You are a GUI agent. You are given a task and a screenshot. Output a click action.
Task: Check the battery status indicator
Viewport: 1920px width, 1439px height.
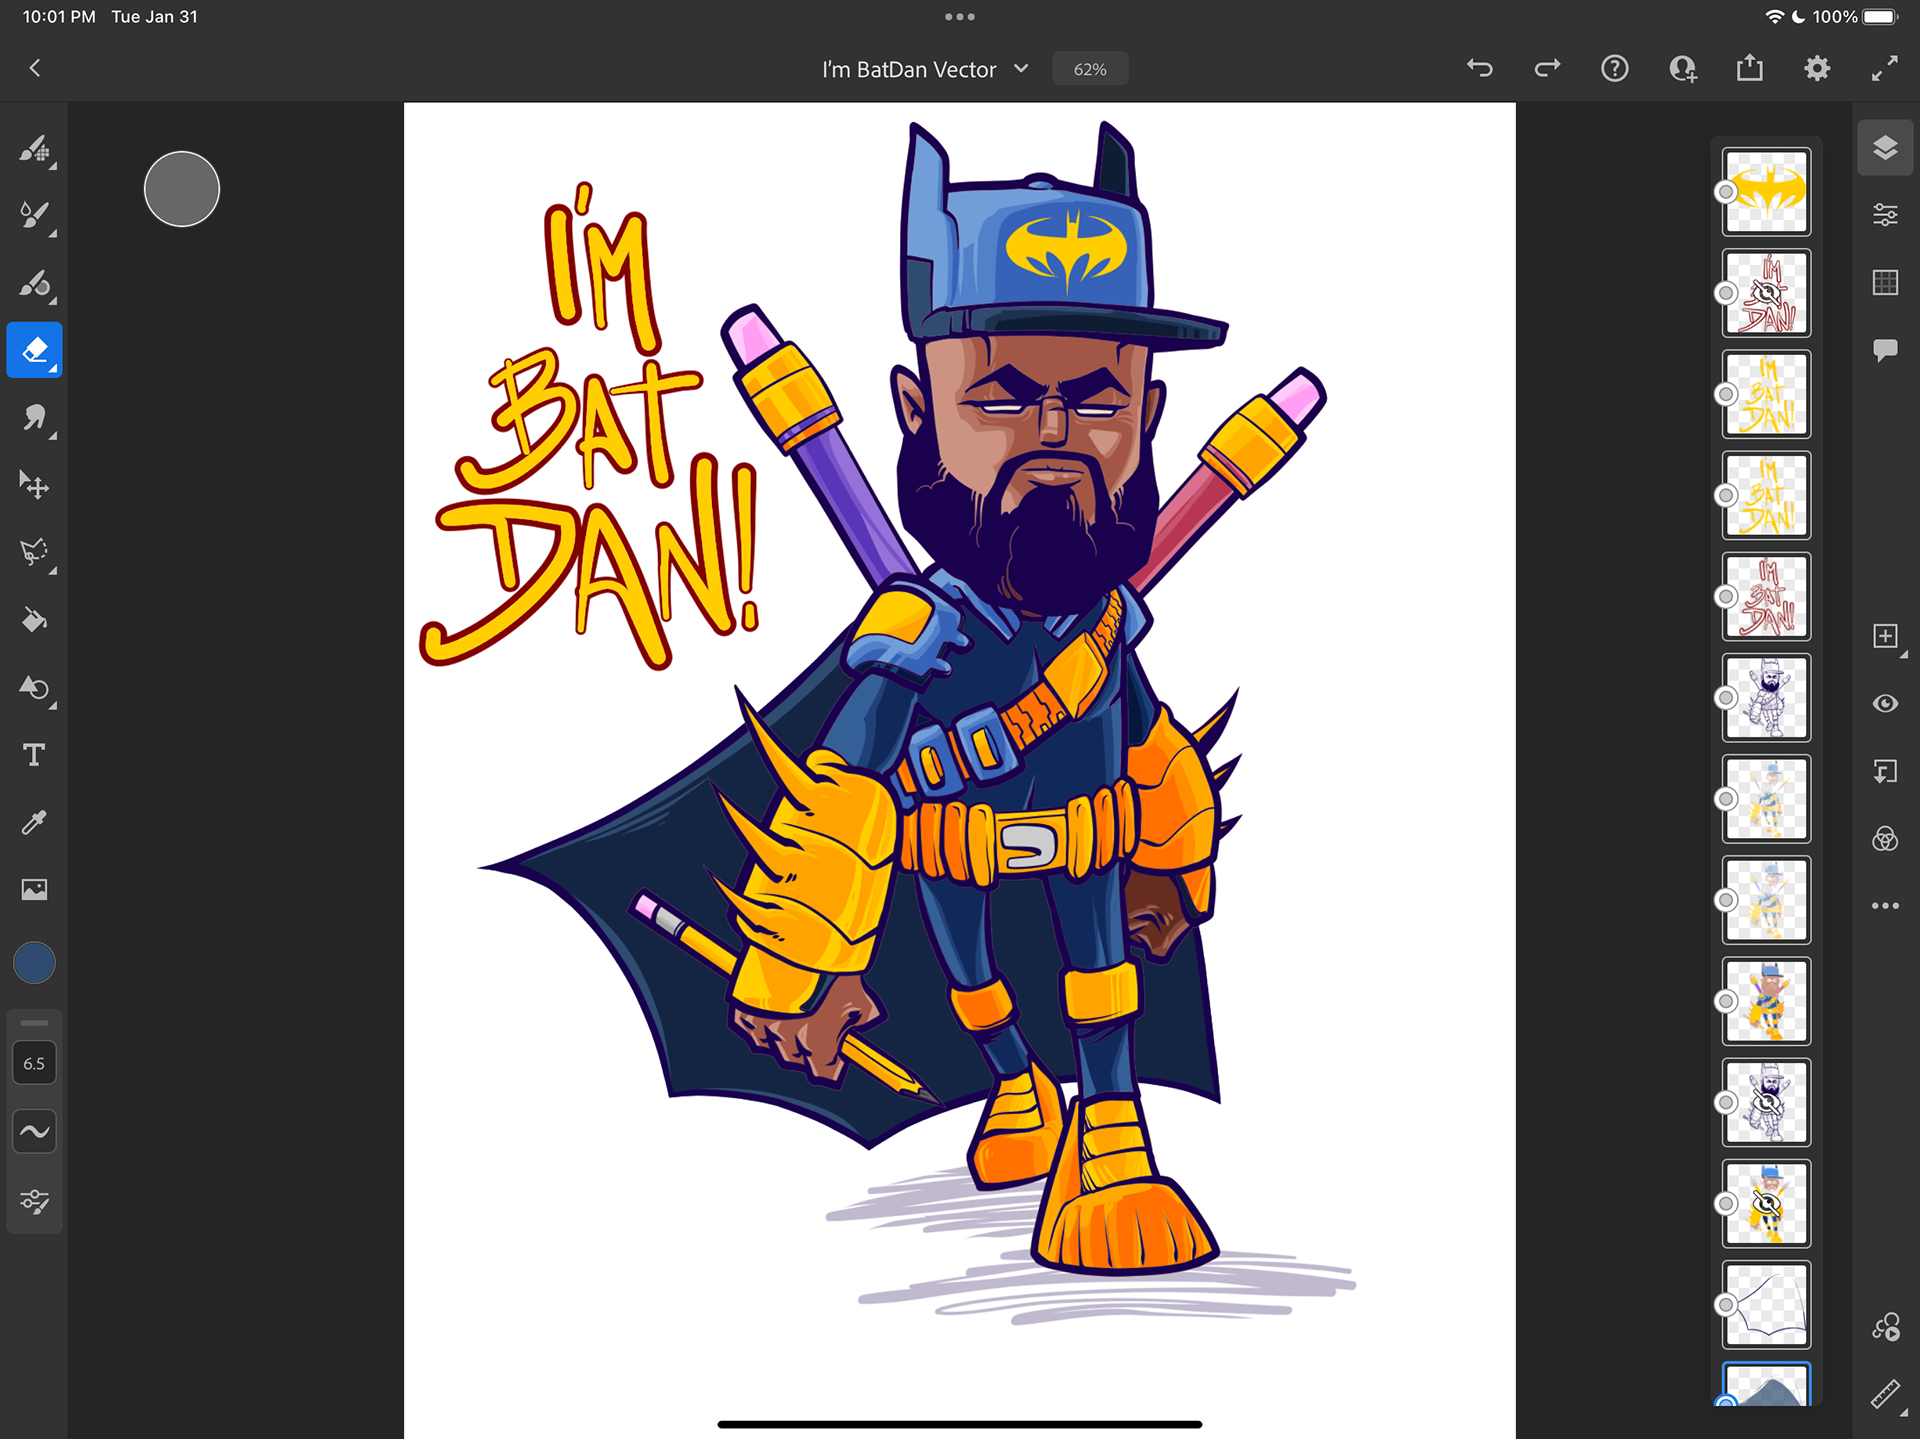pyautogui.click(x=1879, y=17)
